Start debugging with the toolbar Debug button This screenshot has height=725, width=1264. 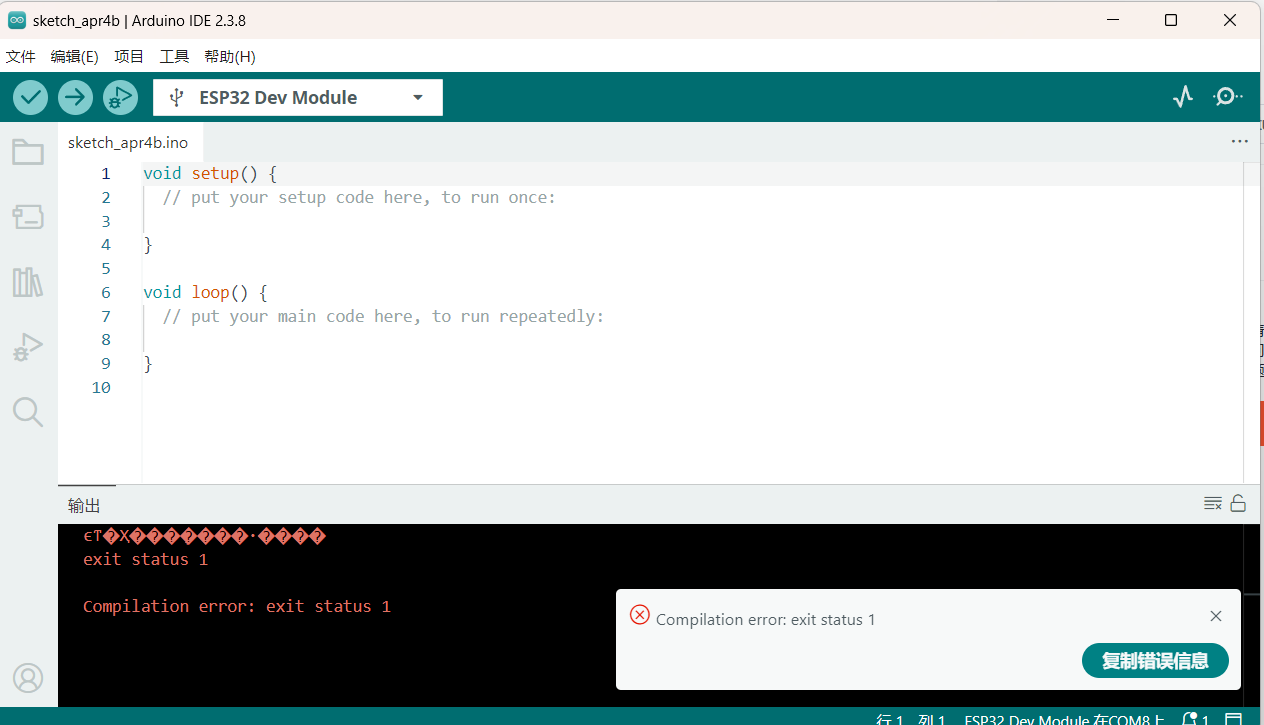point(120,97)
